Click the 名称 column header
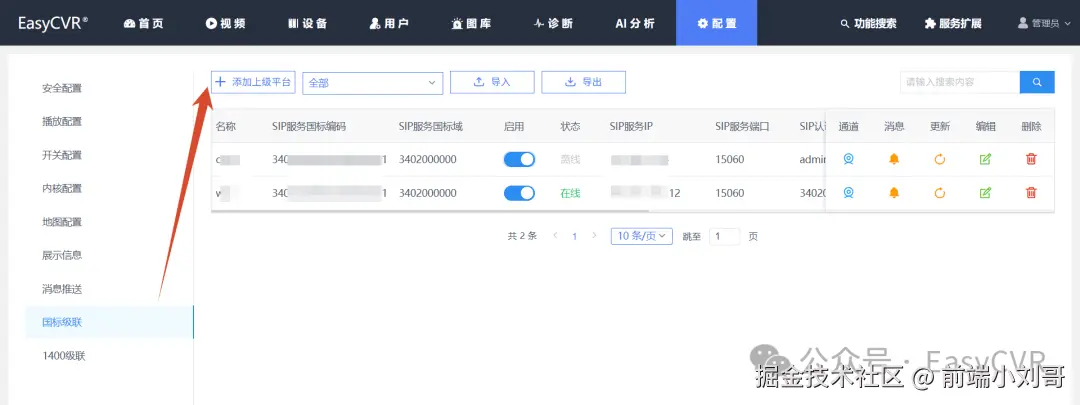This screenshot has width=1080, height=405. pyautogui.click(x=226, y=127)
